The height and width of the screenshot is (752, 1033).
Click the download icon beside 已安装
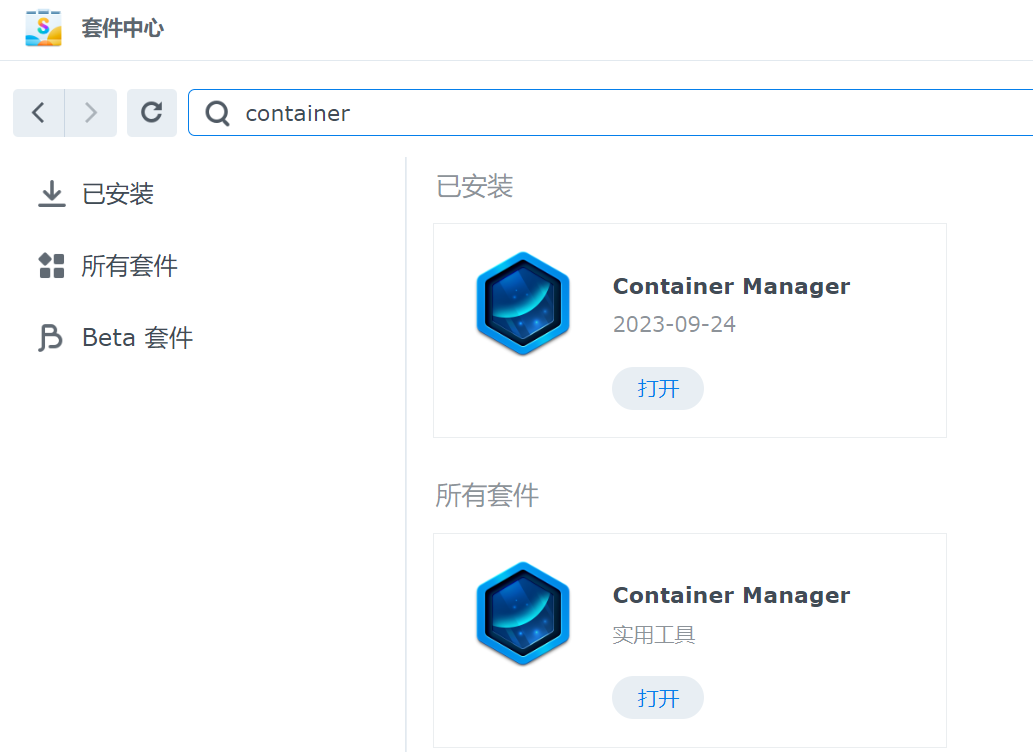point(51,194)
